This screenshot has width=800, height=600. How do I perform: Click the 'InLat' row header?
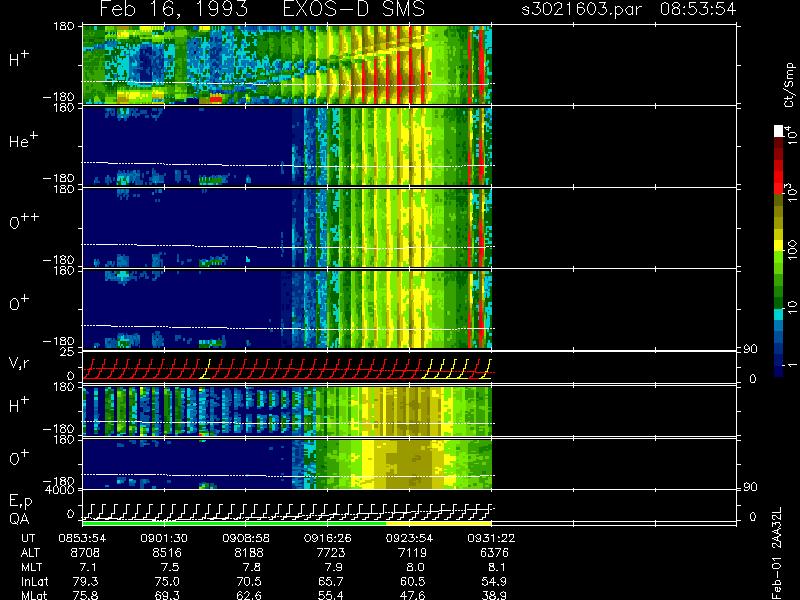tap(34, 581)
